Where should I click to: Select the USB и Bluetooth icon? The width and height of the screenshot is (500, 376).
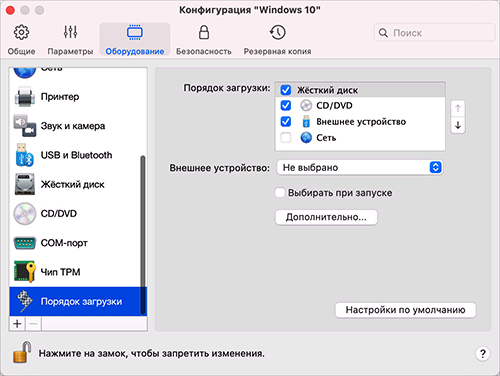tap(25, 155)
